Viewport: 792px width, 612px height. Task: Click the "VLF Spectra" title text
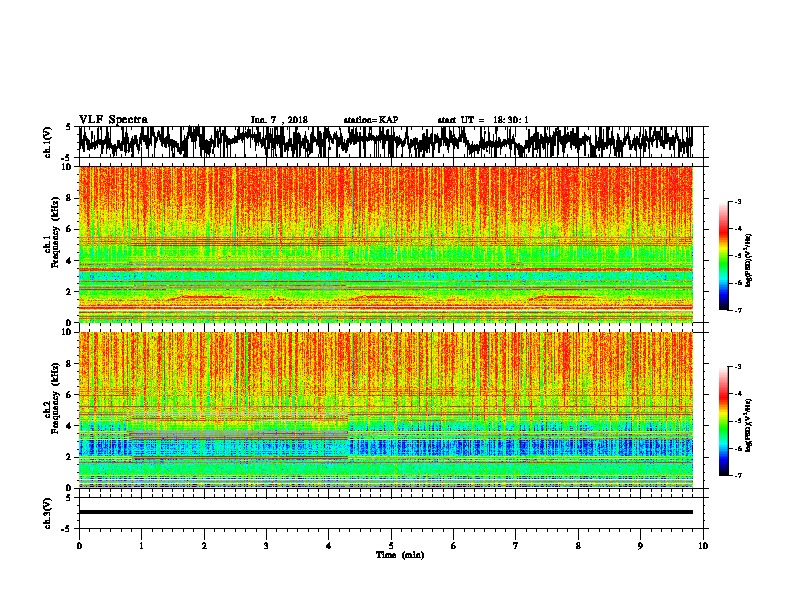pyautogui.click(x=113, y=120)
